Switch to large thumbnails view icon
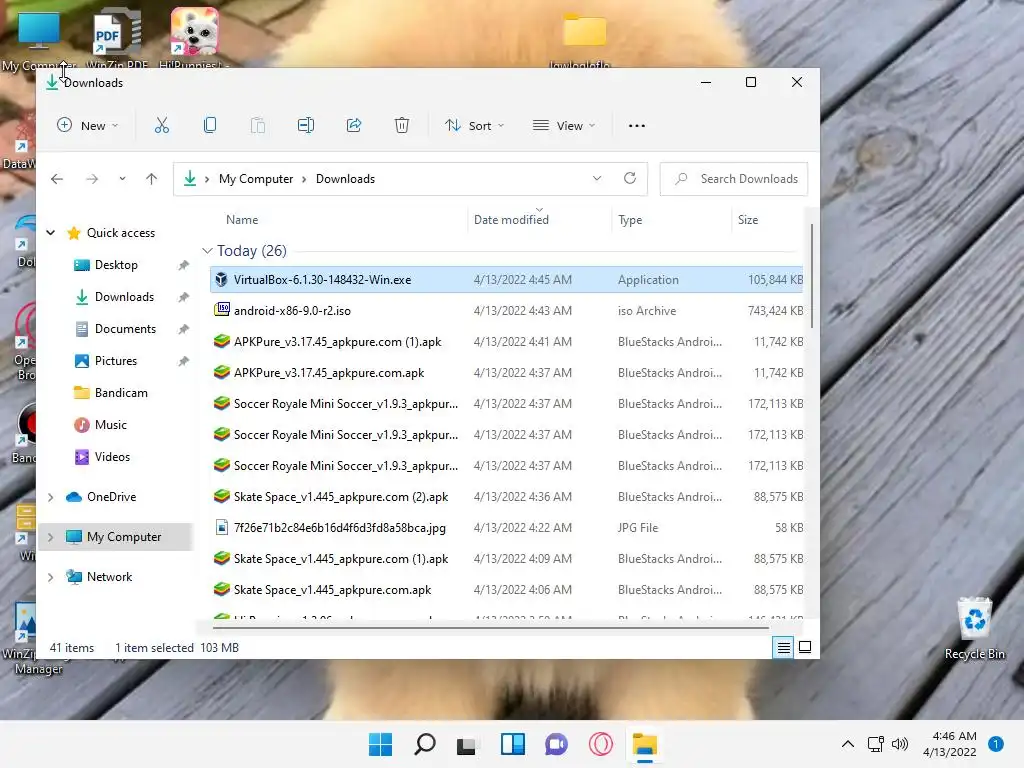The height and width of the screenshot is (768, 1024). (x=805, y=647)
